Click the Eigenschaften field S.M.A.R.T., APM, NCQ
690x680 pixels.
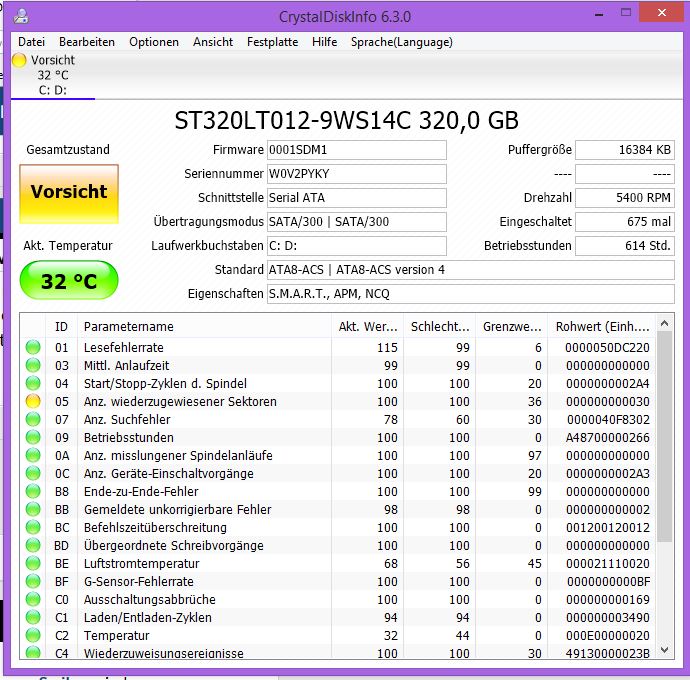(x=470, y=294)
